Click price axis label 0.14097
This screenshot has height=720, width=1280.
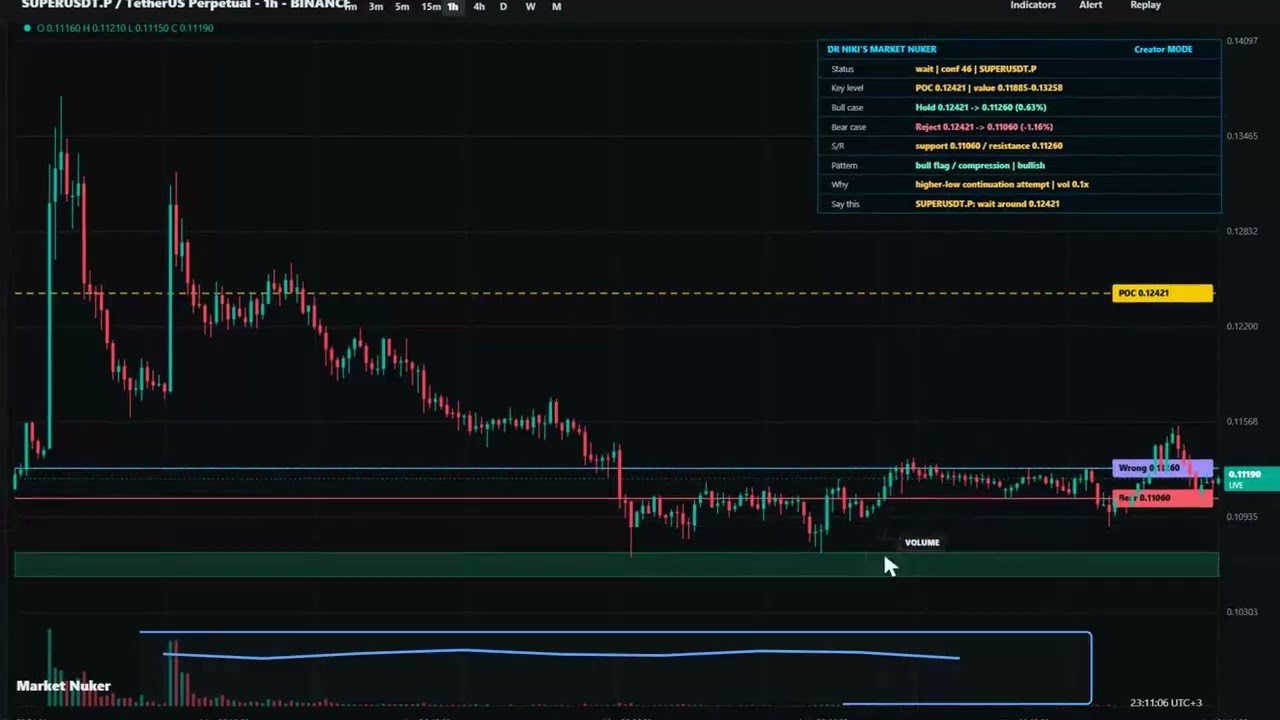pos(1242,41)
